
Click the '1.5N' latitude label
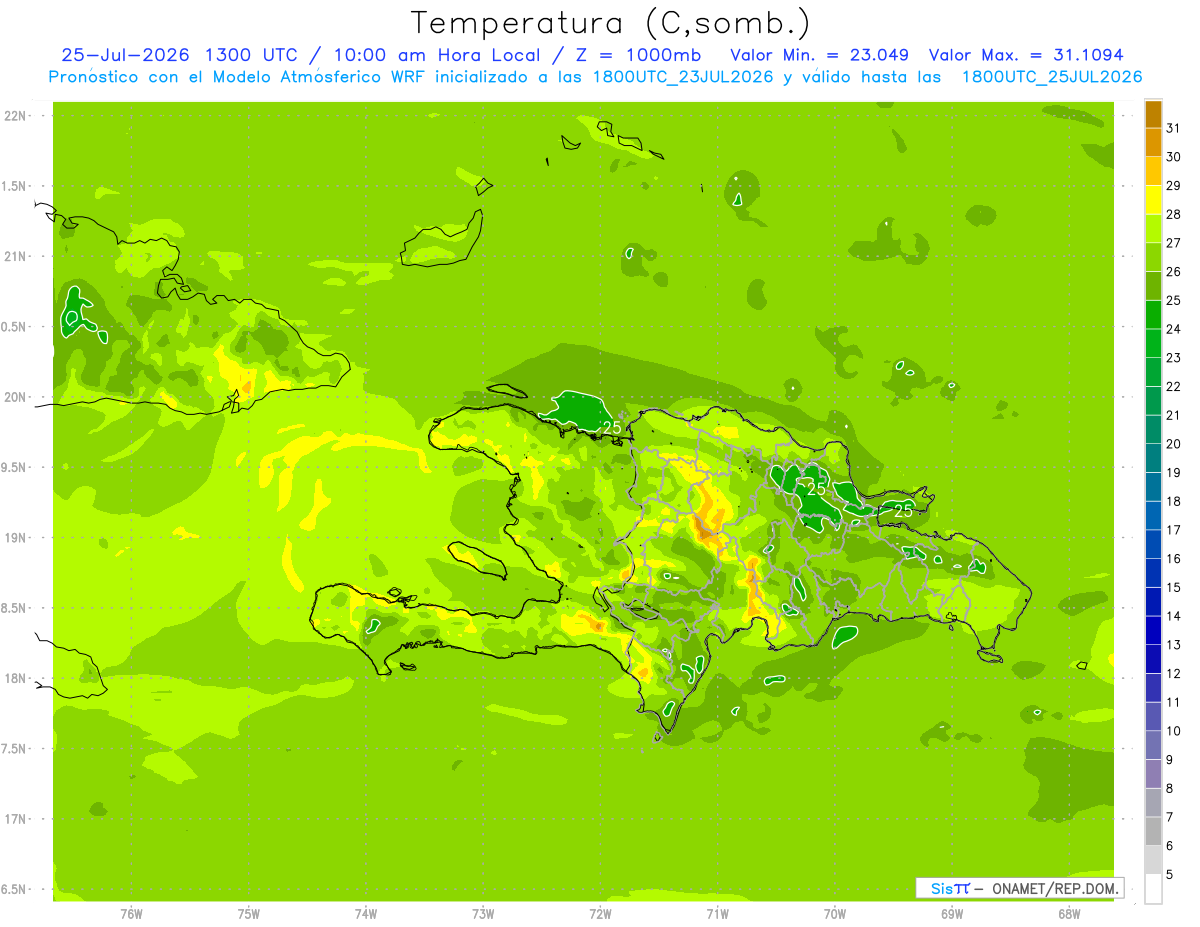(x=15, y=187)
